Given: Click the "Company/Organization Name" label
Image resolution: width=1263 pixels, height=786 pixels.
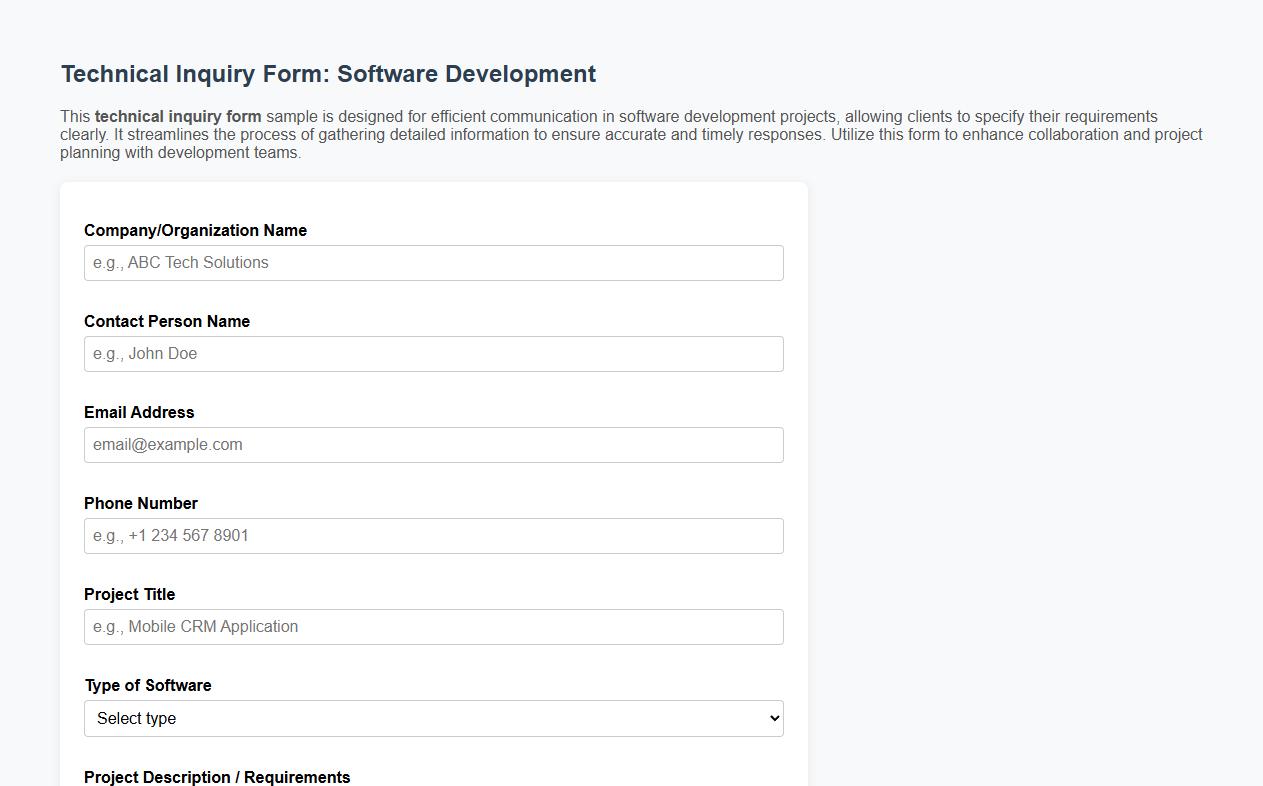Looking at the screenshot, I should pos(195,230).
